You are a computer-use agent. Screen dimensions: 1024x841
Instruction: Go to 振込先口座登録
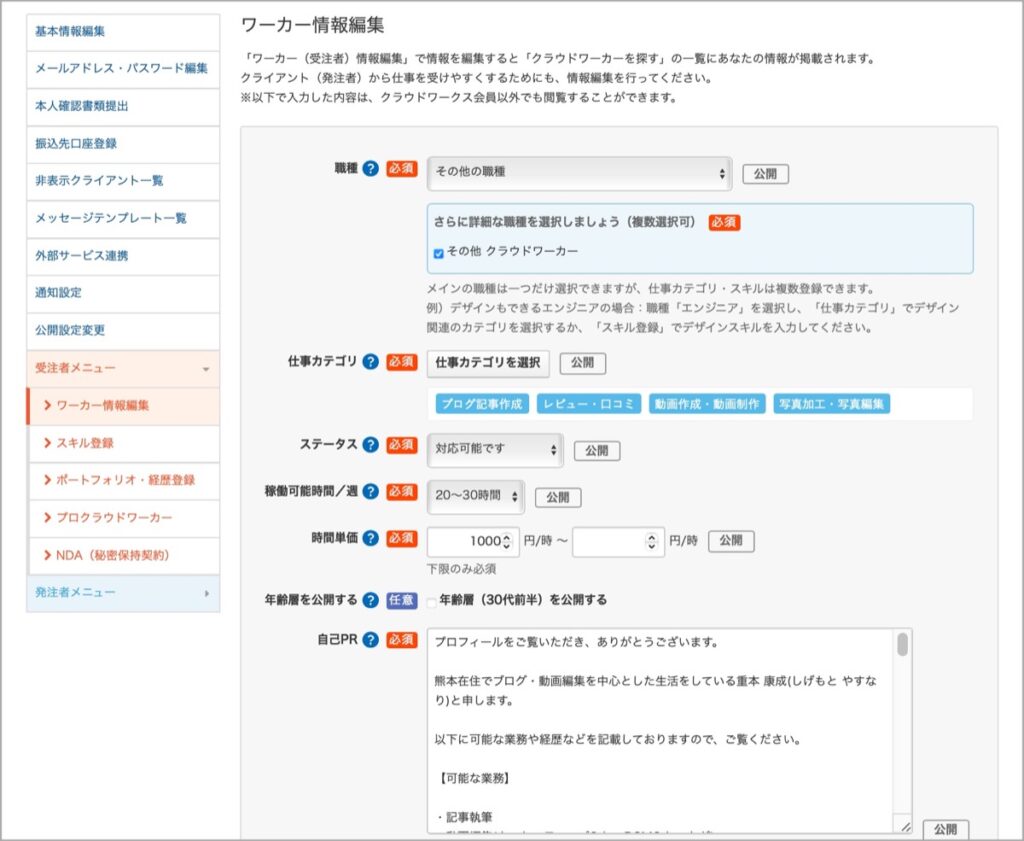(123, 144)
